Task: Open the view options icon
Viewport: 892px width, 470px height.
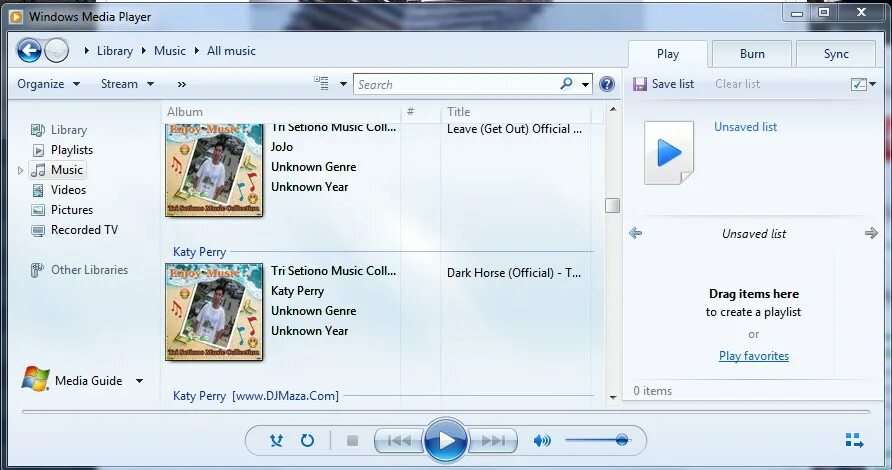Action: [321, 84]
